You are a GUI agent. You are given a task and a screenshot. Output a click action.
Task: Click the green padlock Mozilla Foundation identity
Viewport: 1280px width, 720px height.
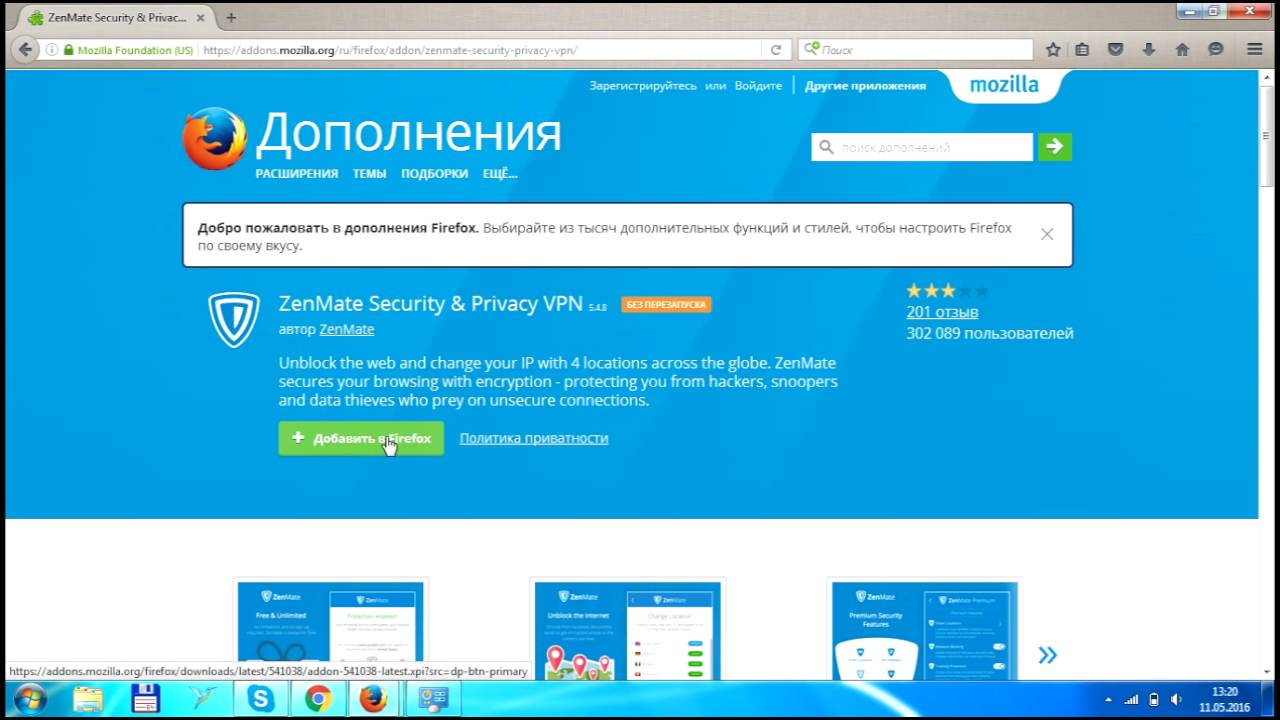[x=128, y=49]
